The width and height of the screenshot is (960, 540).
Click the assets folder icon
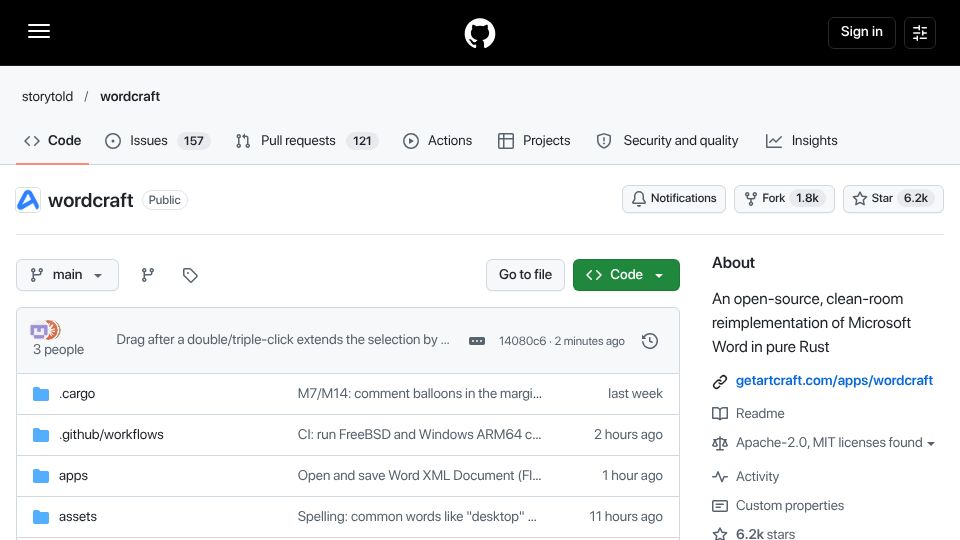(41, 517)
